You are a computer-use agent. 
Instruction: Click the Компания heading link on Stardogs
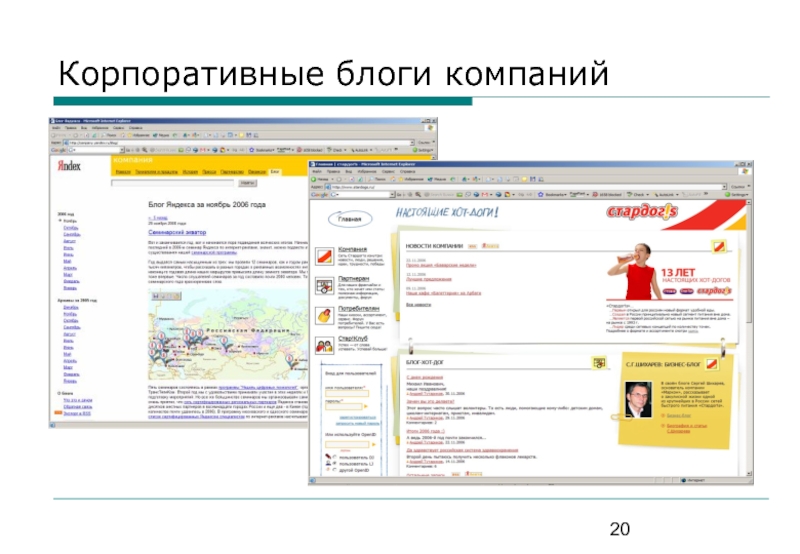pos(353,249)
